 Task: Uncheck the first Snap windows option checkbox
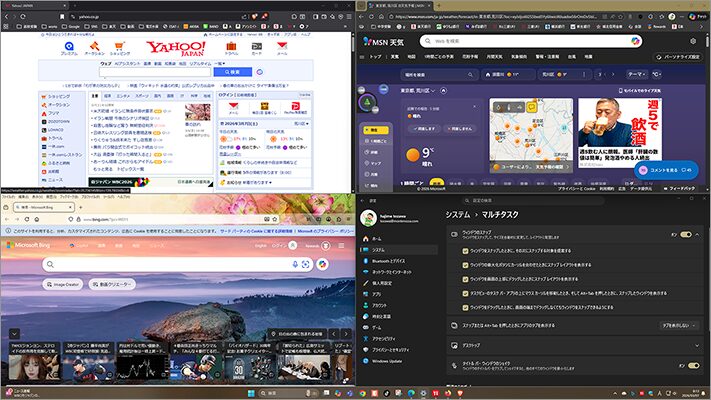point(467,251)
